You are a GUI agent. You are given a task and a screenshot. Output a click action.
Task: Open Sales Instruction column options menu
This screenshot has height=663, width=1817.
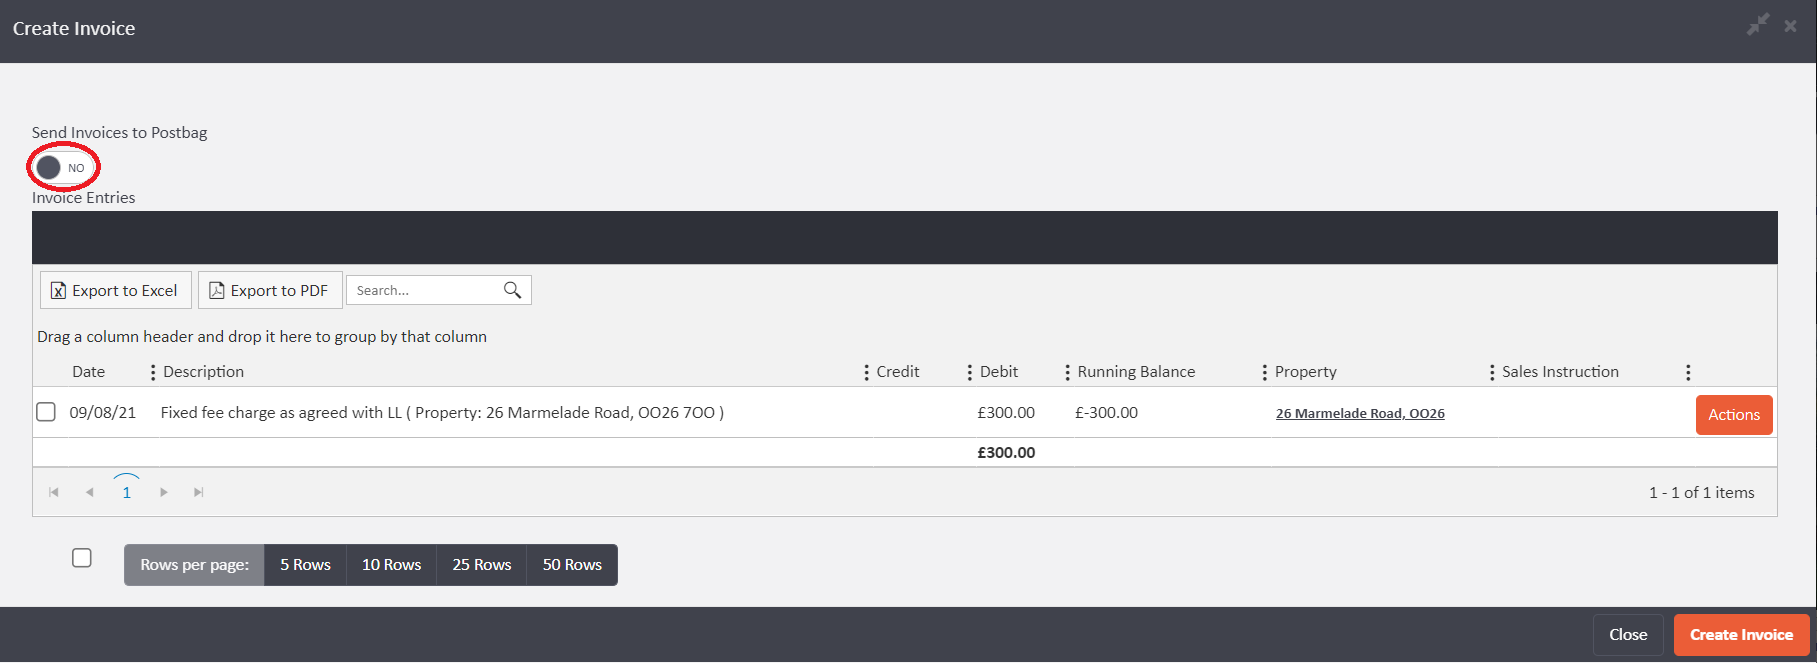[x=1688, y=372]
